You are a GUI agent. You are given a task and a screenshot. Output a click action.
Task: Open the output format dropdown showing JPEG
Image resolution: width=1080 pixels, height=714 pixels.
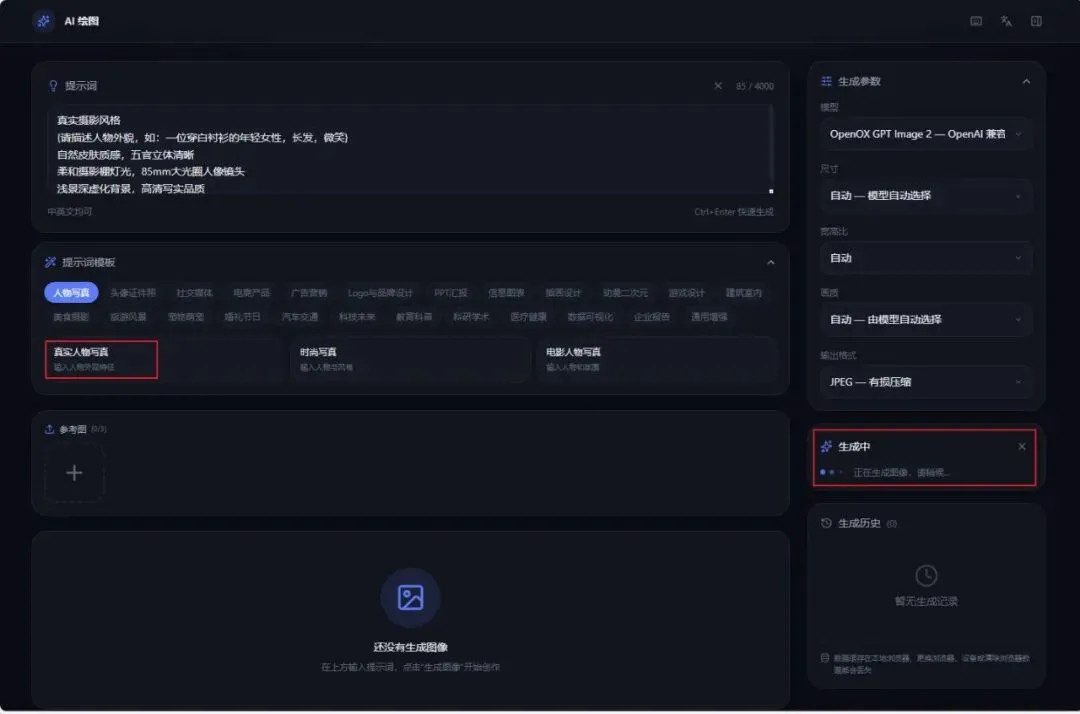[926, 382]
